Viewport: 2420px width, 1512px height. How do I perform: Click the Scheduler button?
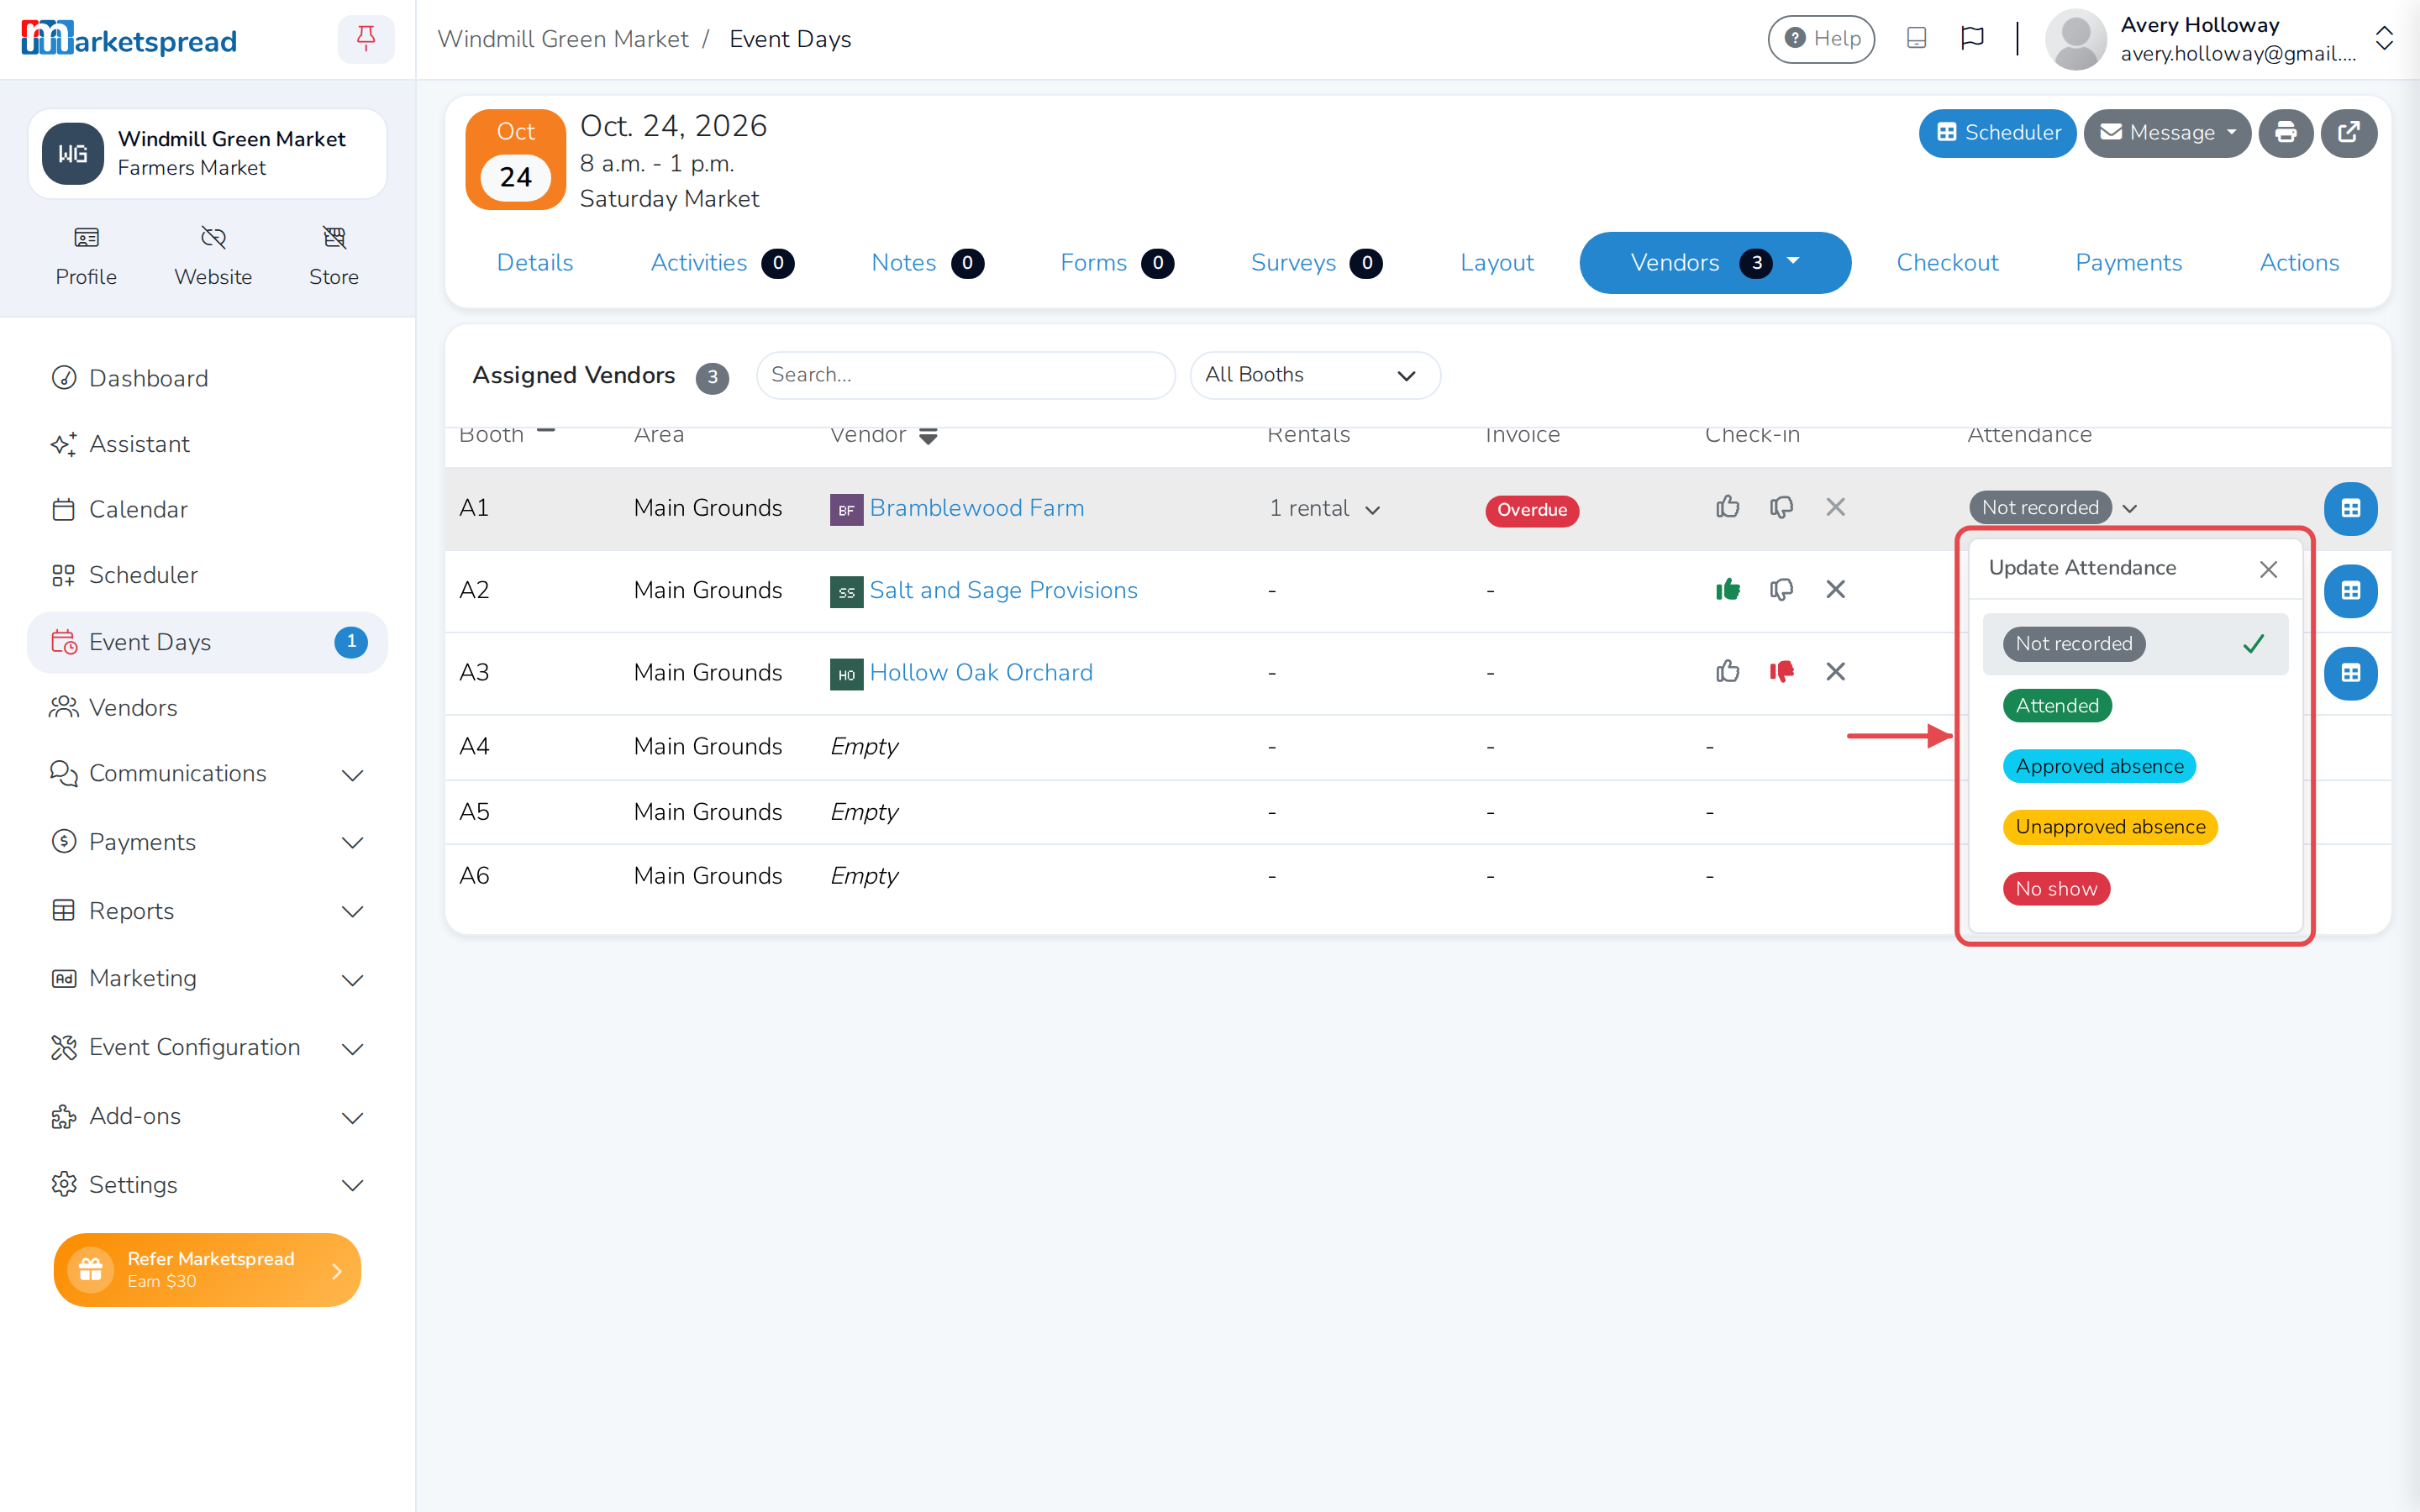click(x=1997, y=133)
